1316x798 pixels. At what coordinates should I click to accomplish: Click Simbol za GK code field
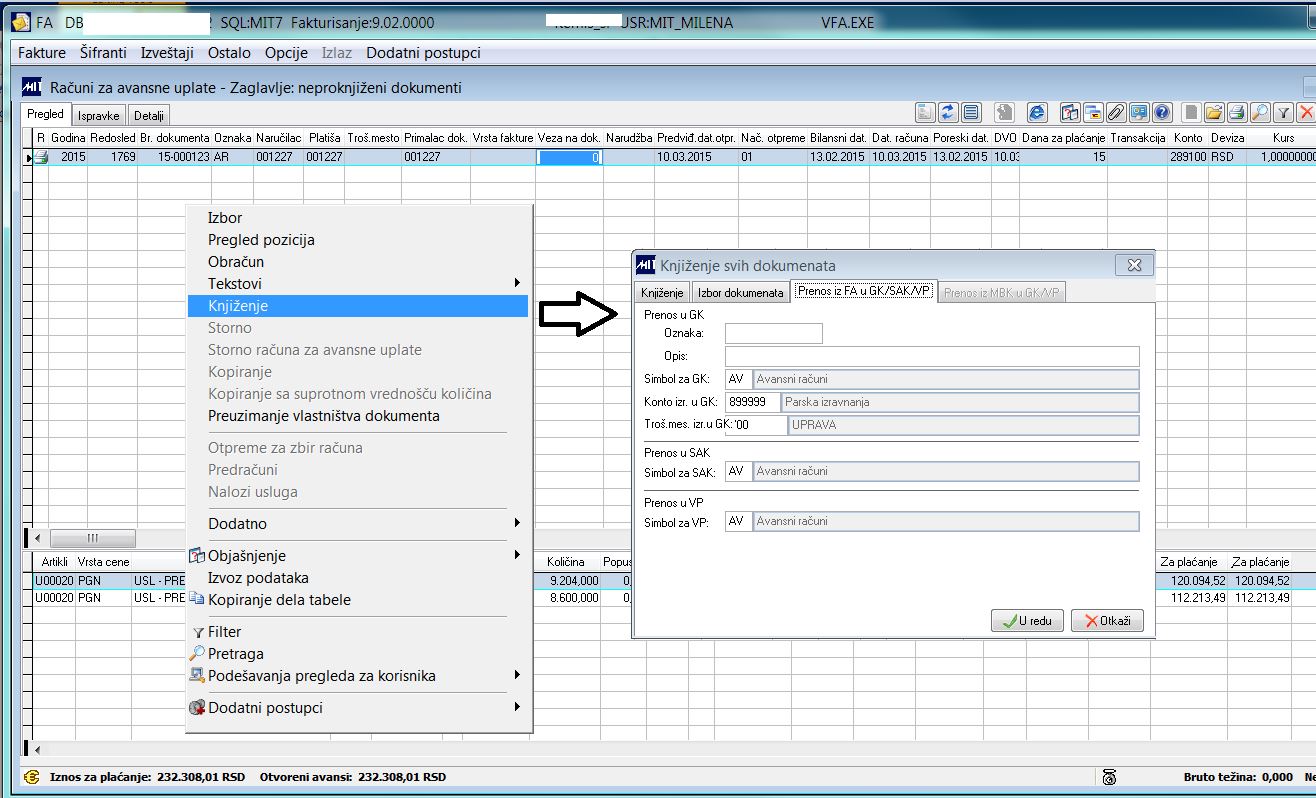click(x=738, y=379)
